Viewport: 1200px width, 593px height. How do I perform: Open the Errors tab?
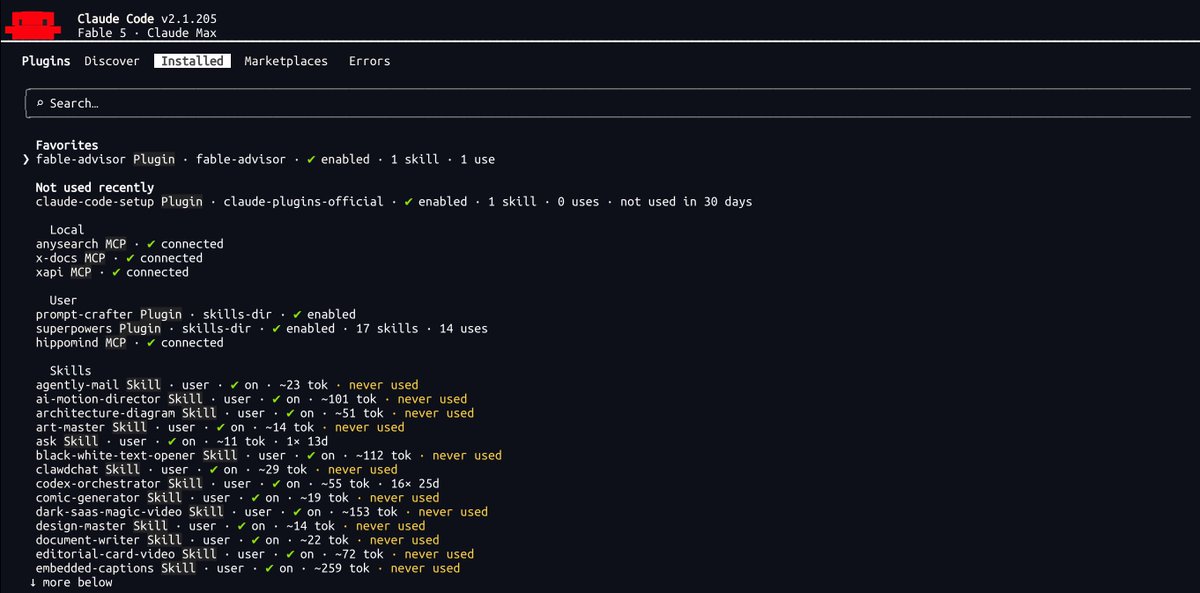coord(370,61)
